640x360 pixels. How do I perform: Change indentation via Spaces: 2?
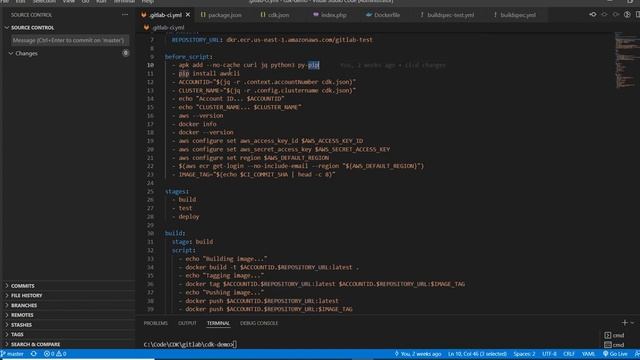click(524, 354)
